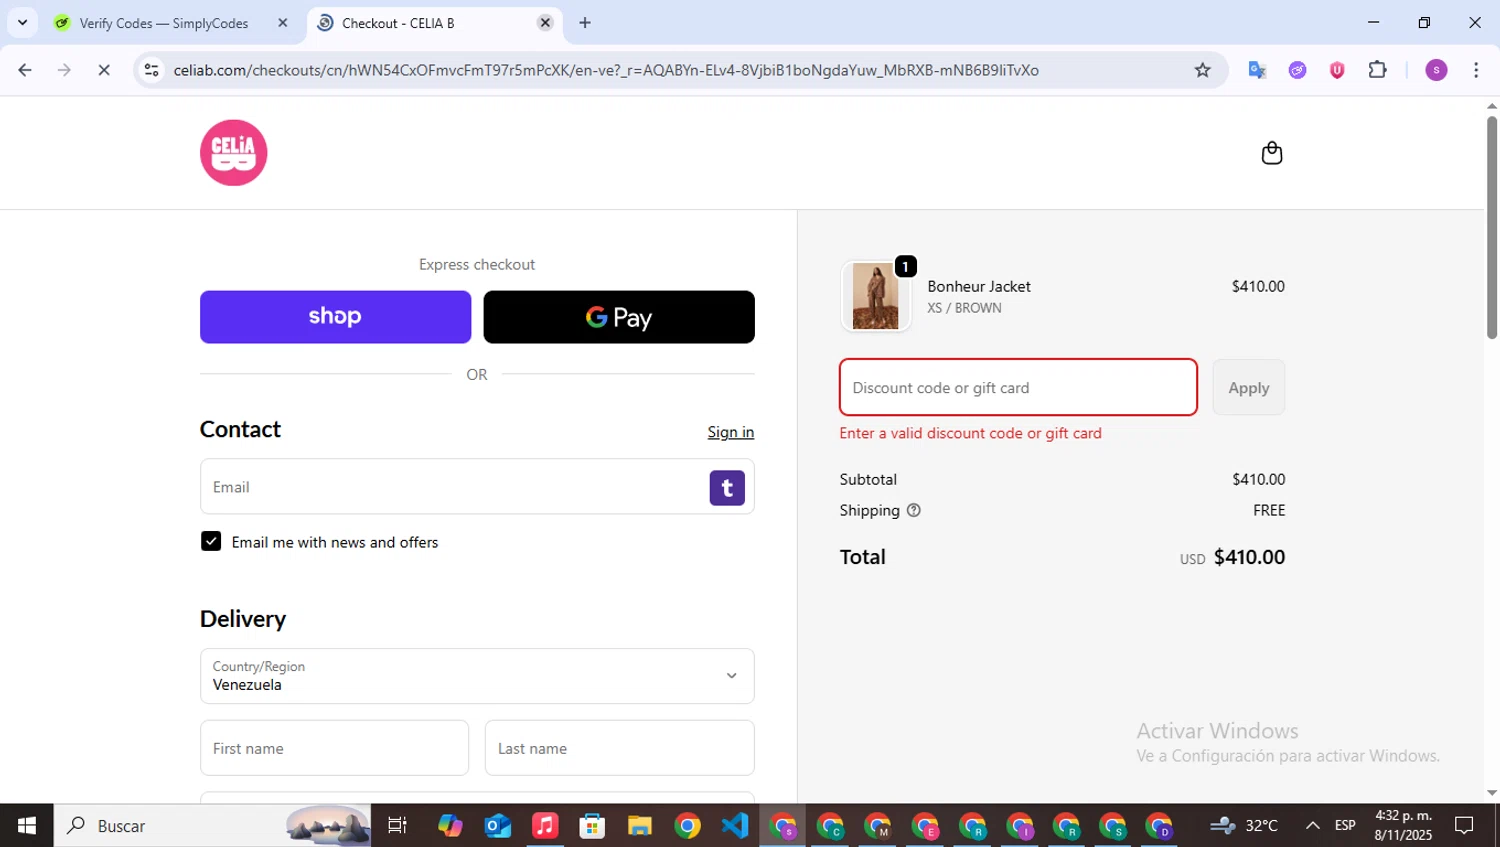
Task: Open the Chrome profile avatar
Action: coord(1436,70)
